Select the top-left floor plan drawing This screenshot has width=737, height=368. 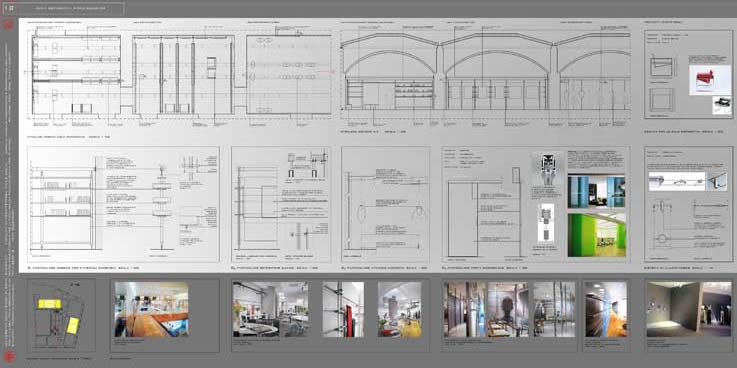pyautogui.click(x=76, y=74)
